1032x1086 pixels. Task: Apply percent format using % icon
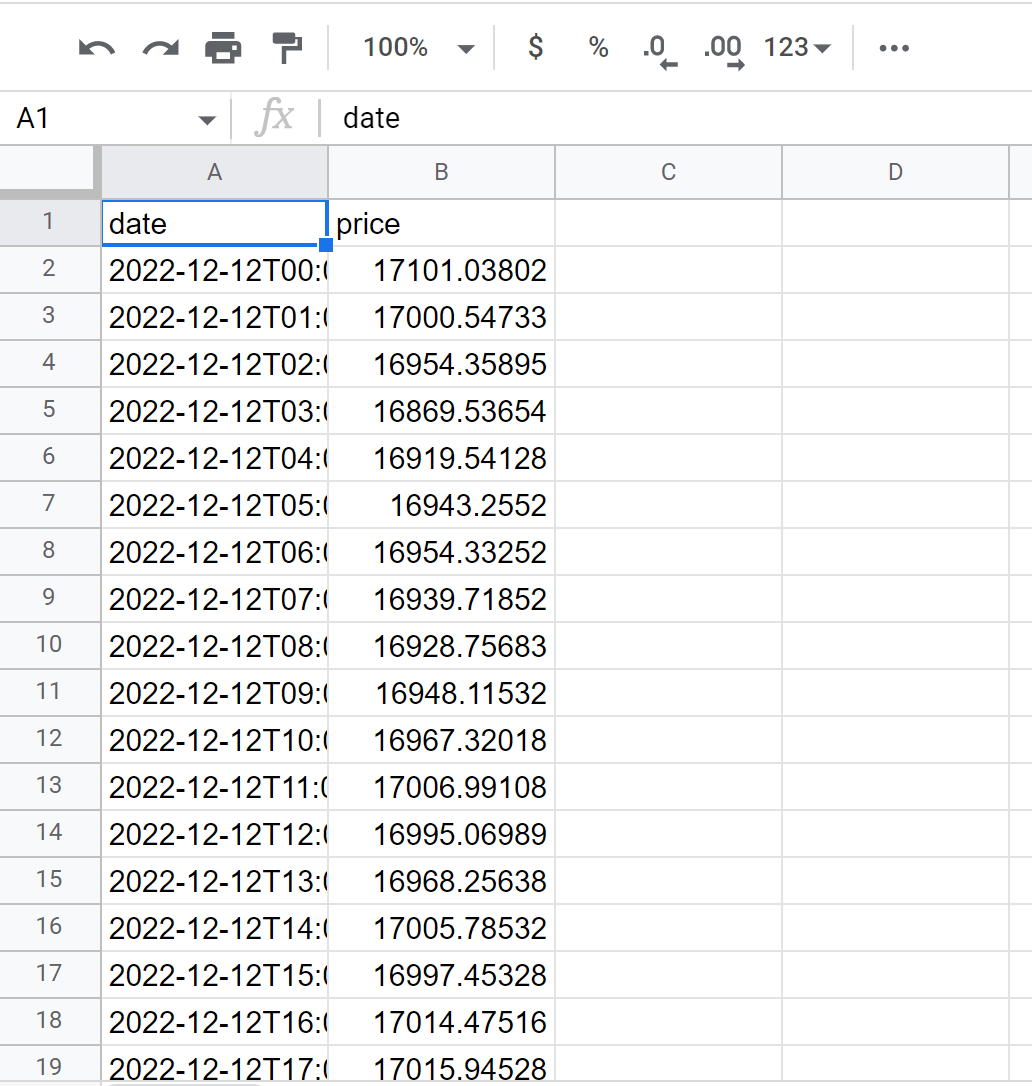tap(598, 47)
